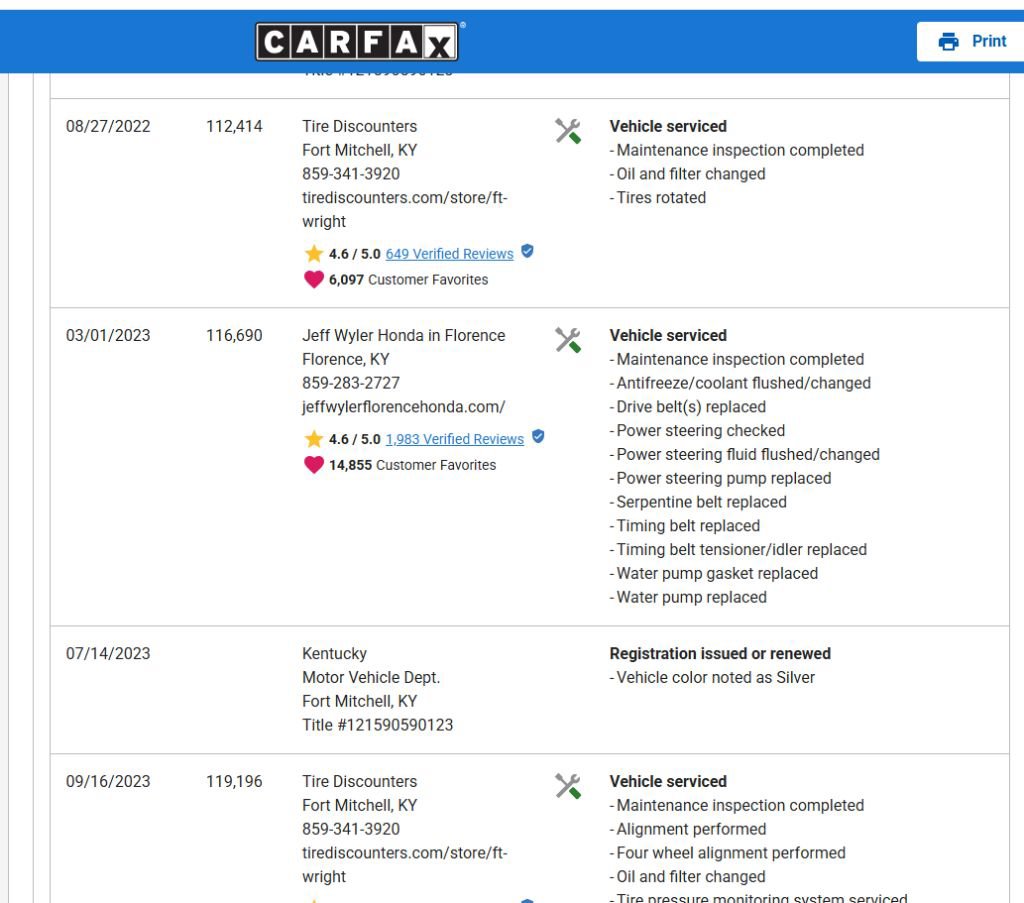Viewport: 1024px width, 903px height.
Task: Click 'Timing belt replaced' line
Action: (684, 526)
